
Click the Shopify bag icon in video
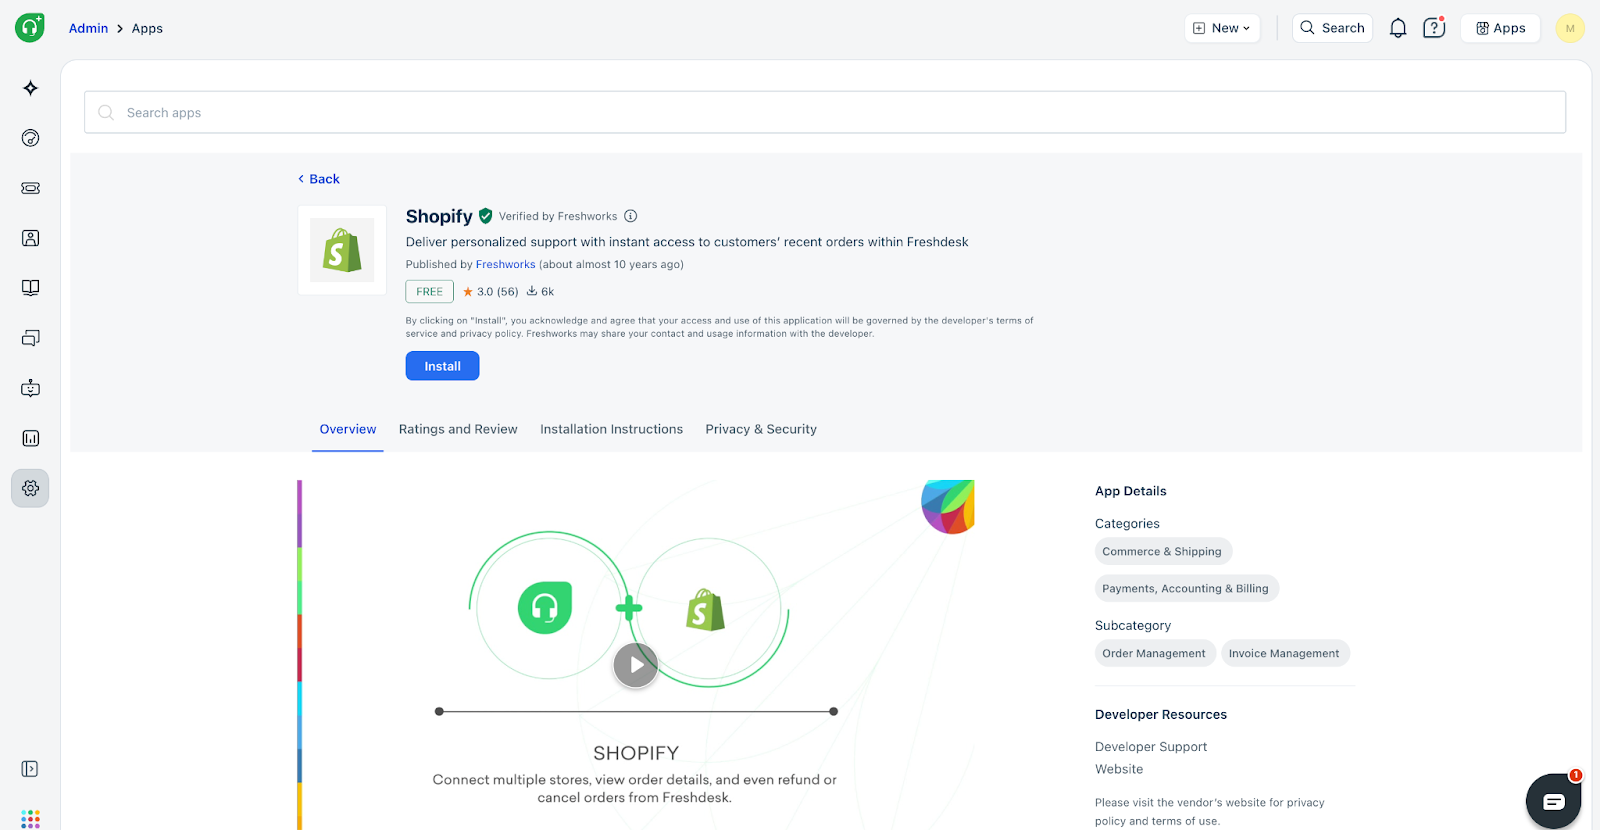[705, 610]
